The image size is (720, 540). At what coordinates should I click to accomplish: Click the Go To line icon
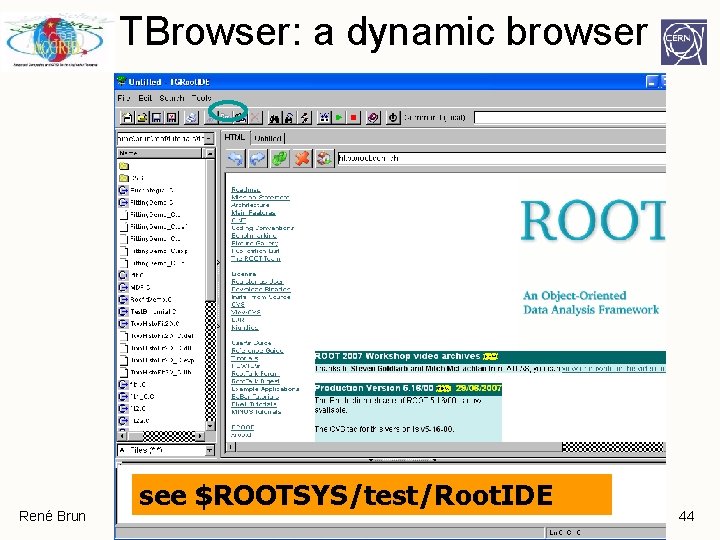304,118
